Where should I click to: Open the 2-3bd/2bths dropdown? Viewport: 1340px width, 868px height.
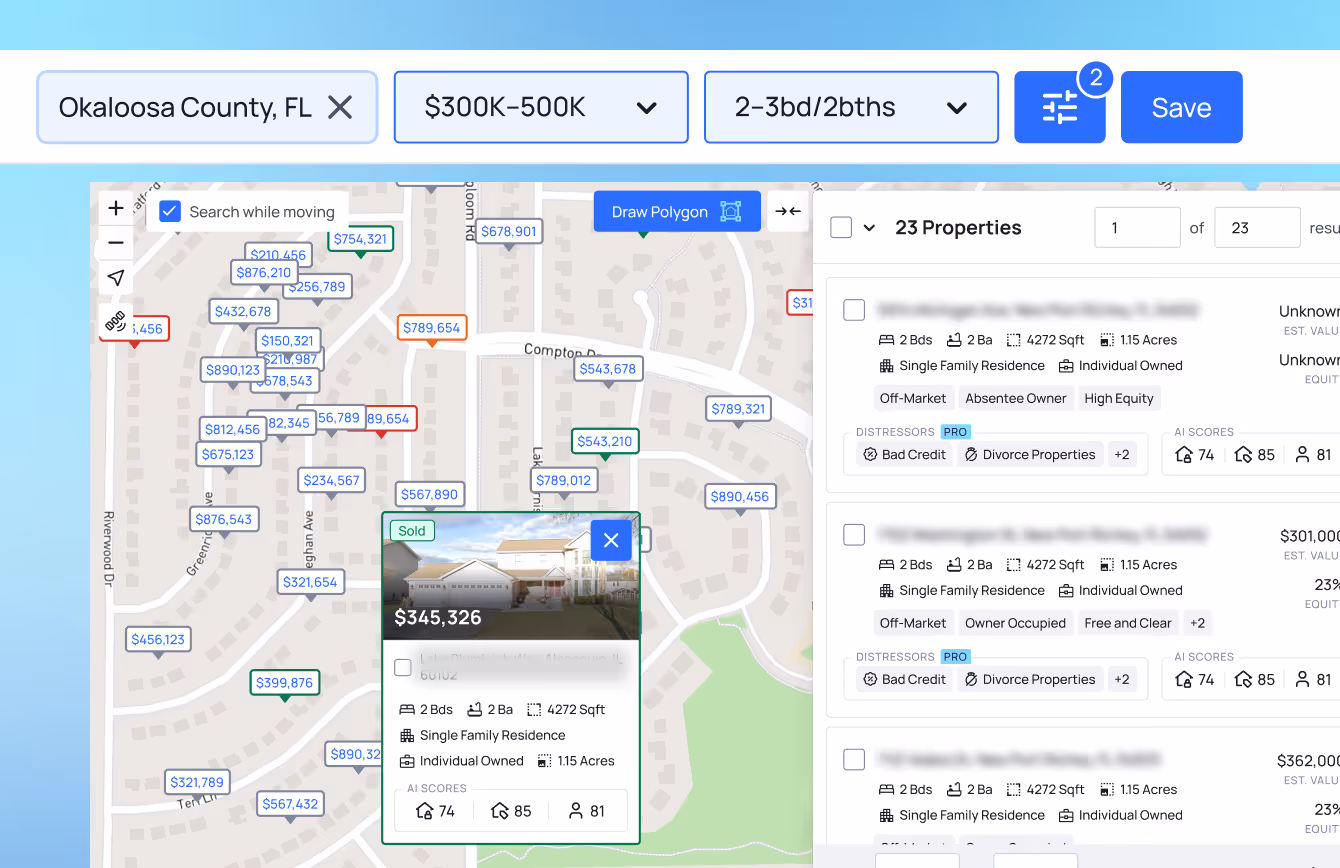coord(851,107)
